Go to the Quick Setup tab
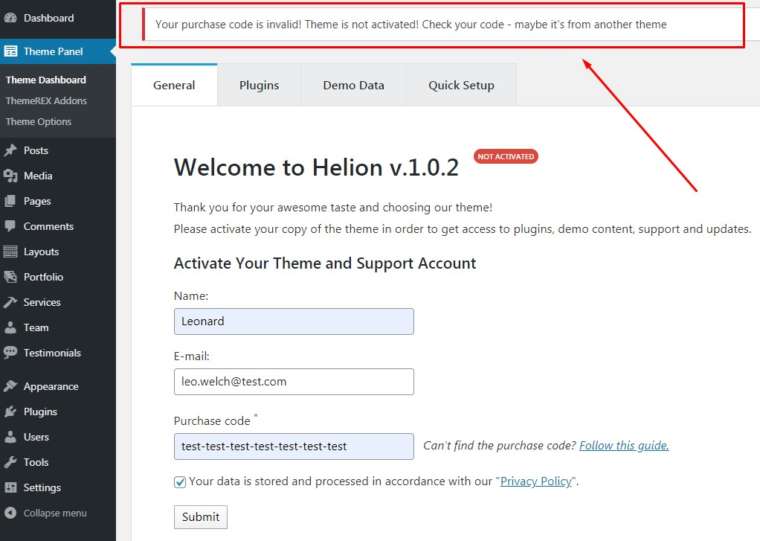Viewport: 760px width, 541px height. [x=461, y=85]
